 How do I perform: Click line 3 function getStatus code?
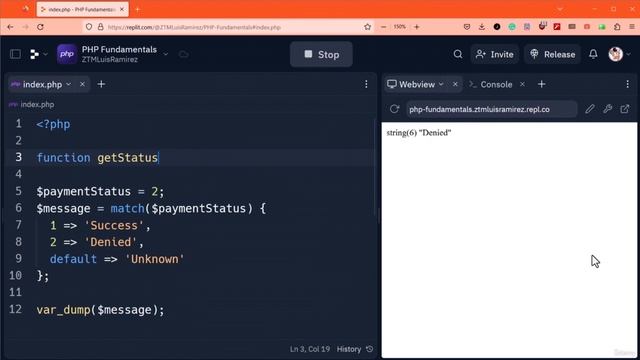[98, 158]
